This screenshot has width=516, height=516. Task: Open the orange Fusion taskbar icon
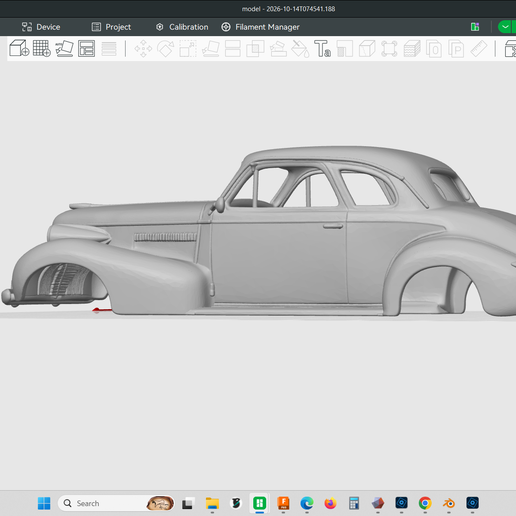click(x=283, y=503)
